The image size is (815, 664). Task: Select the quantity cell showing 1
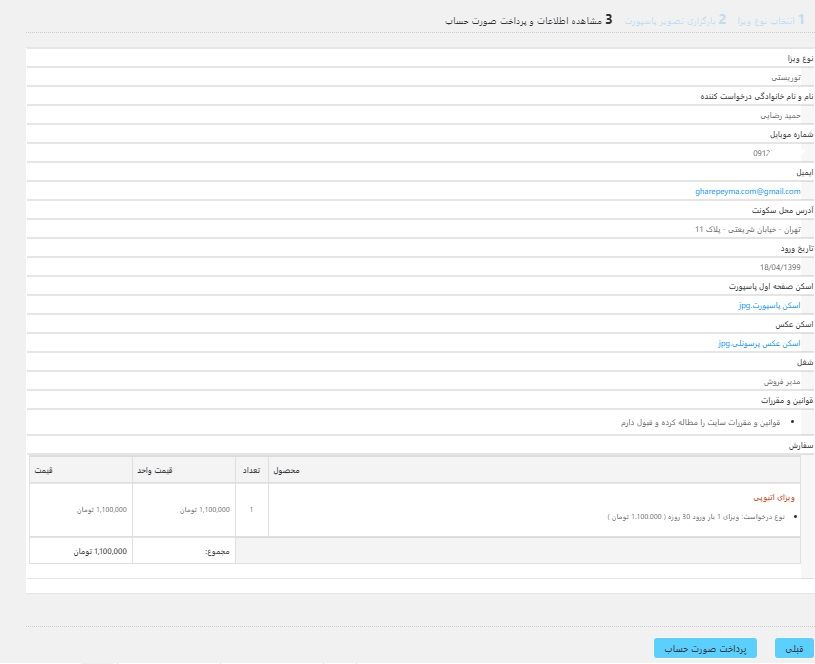pos(252,510)
